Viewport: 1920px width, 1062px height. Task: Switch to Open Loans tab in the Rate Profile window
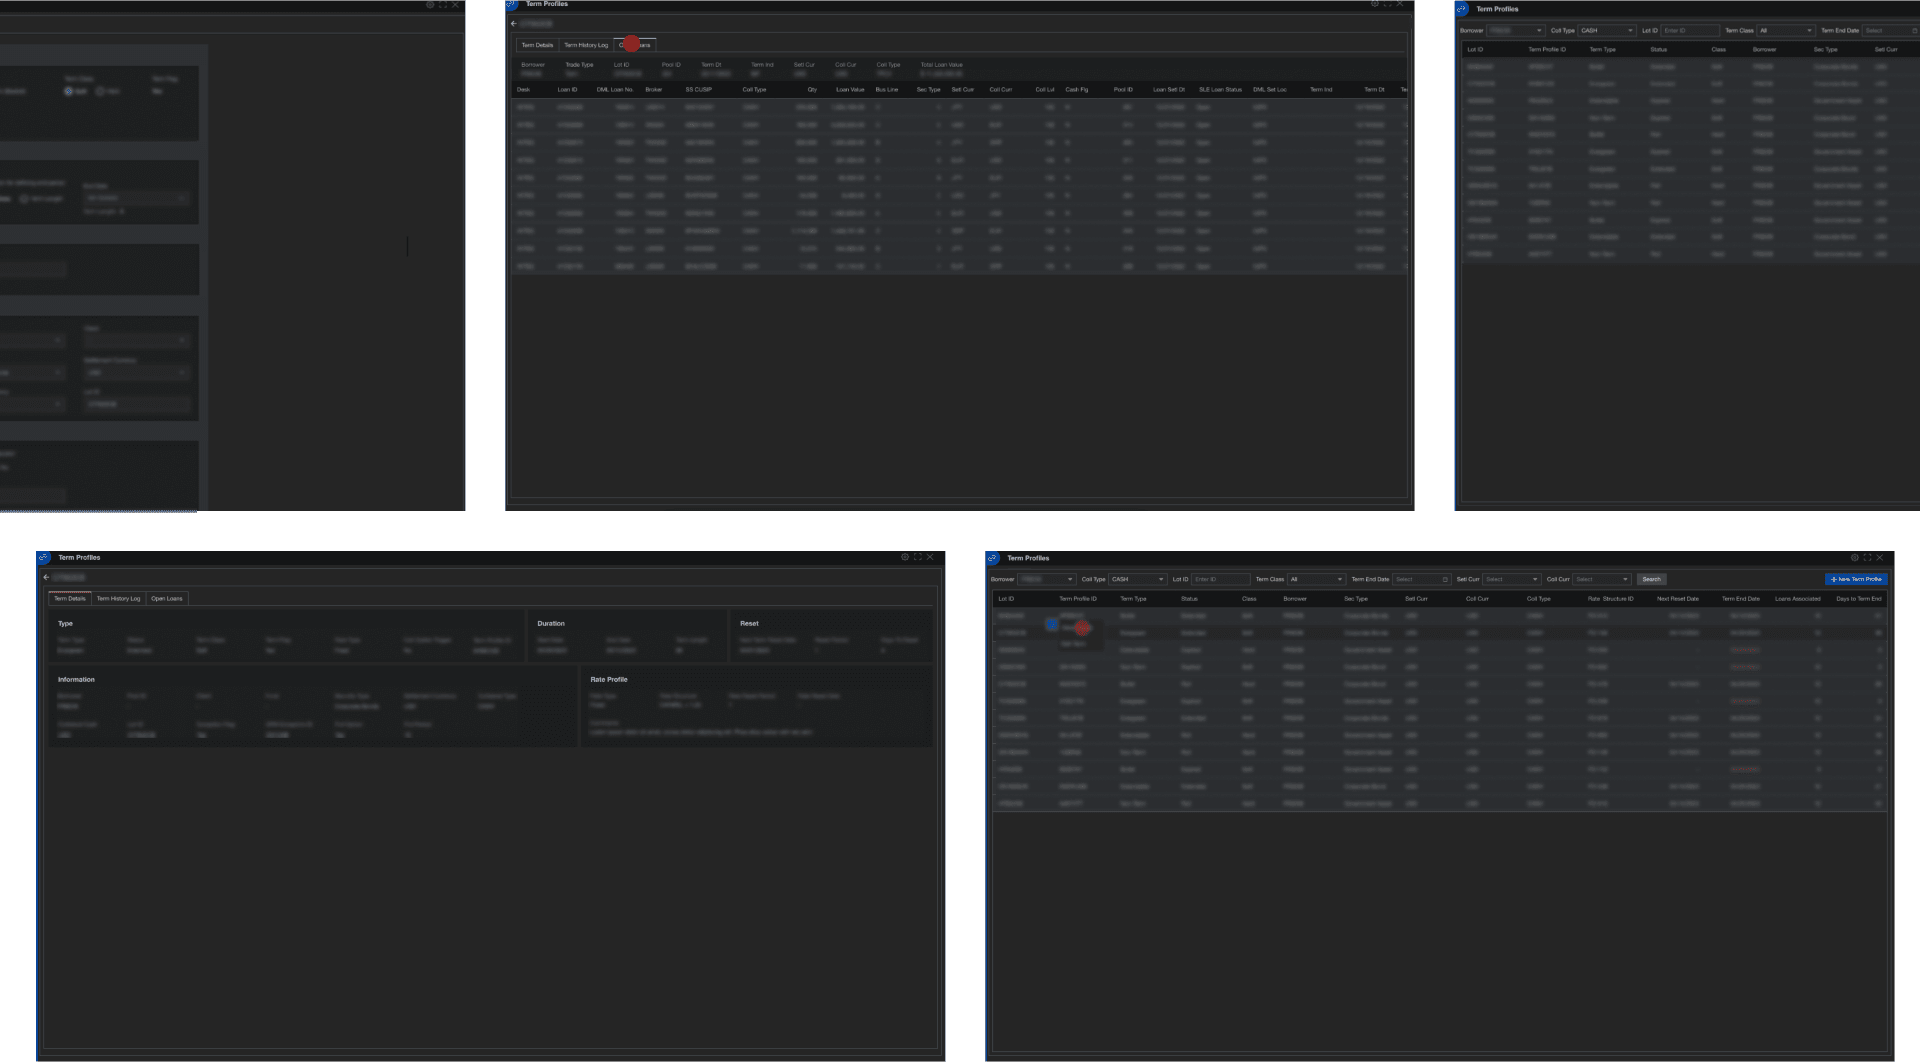(167, 598)
